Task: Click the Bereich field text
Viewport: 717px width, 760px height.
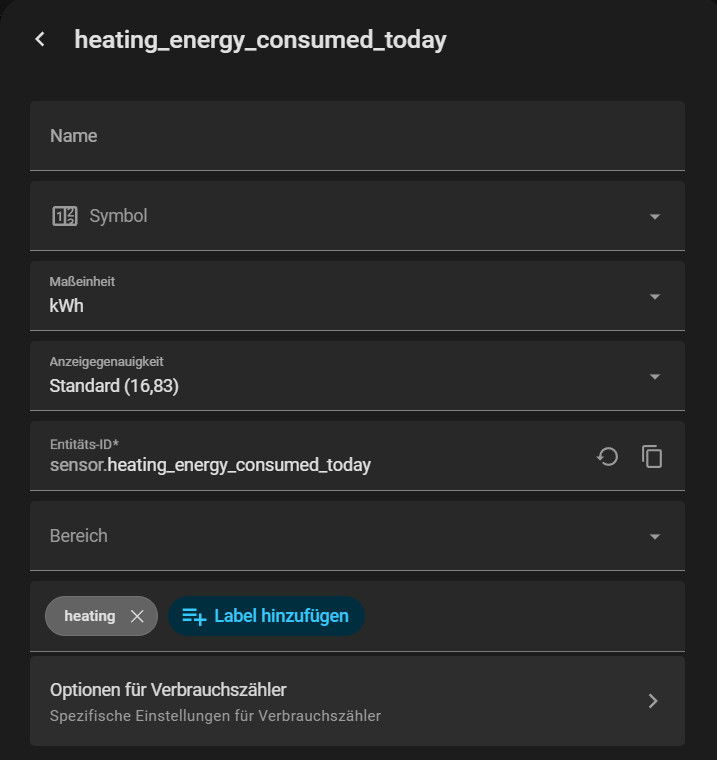Action: pos(79,536)
